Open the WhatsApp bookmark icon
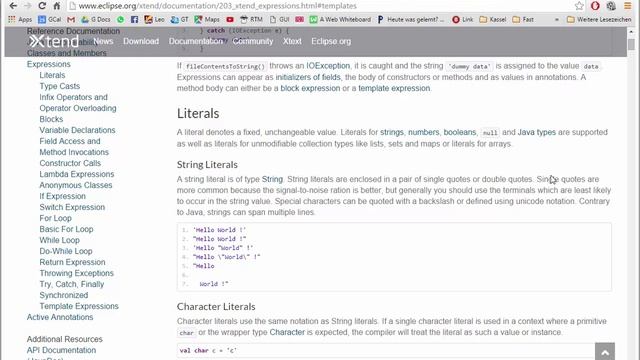Viewport: 640px width, 360px height. (x=120, y=19)
